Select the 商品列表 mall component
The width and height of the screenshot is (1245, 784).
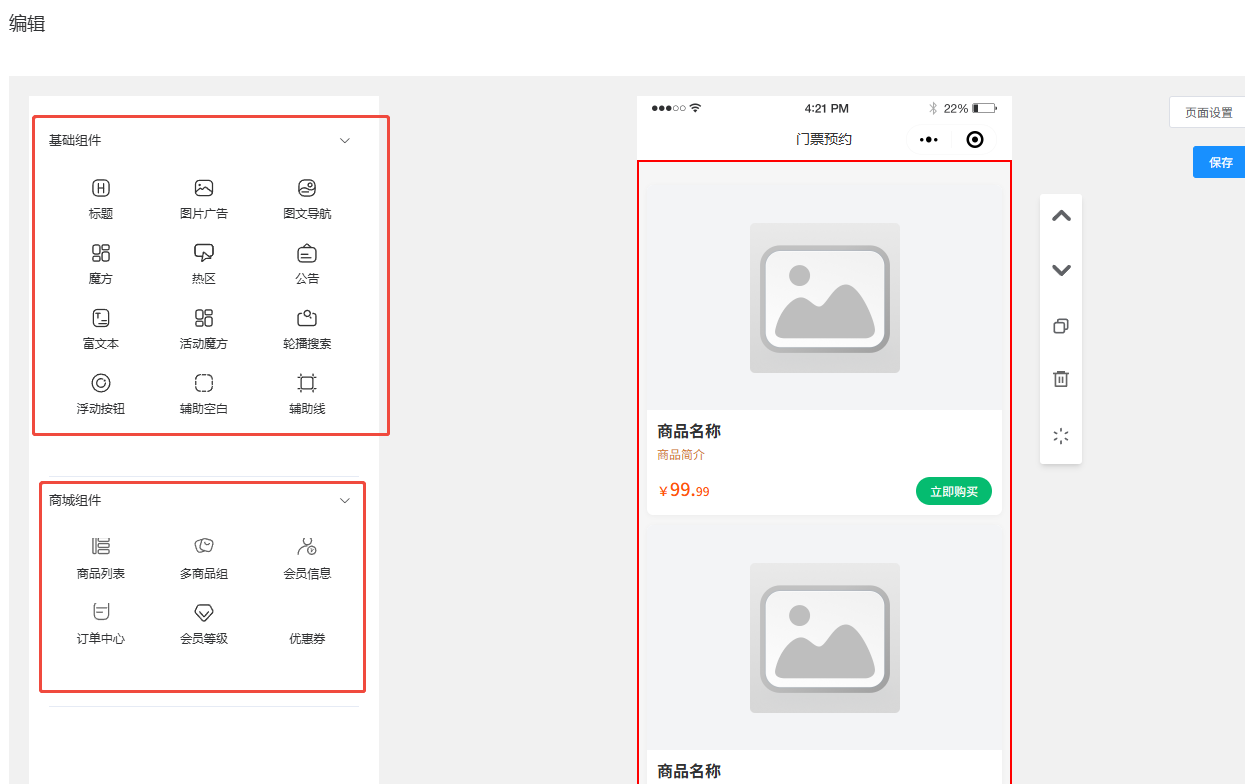[x=100, y=556]
